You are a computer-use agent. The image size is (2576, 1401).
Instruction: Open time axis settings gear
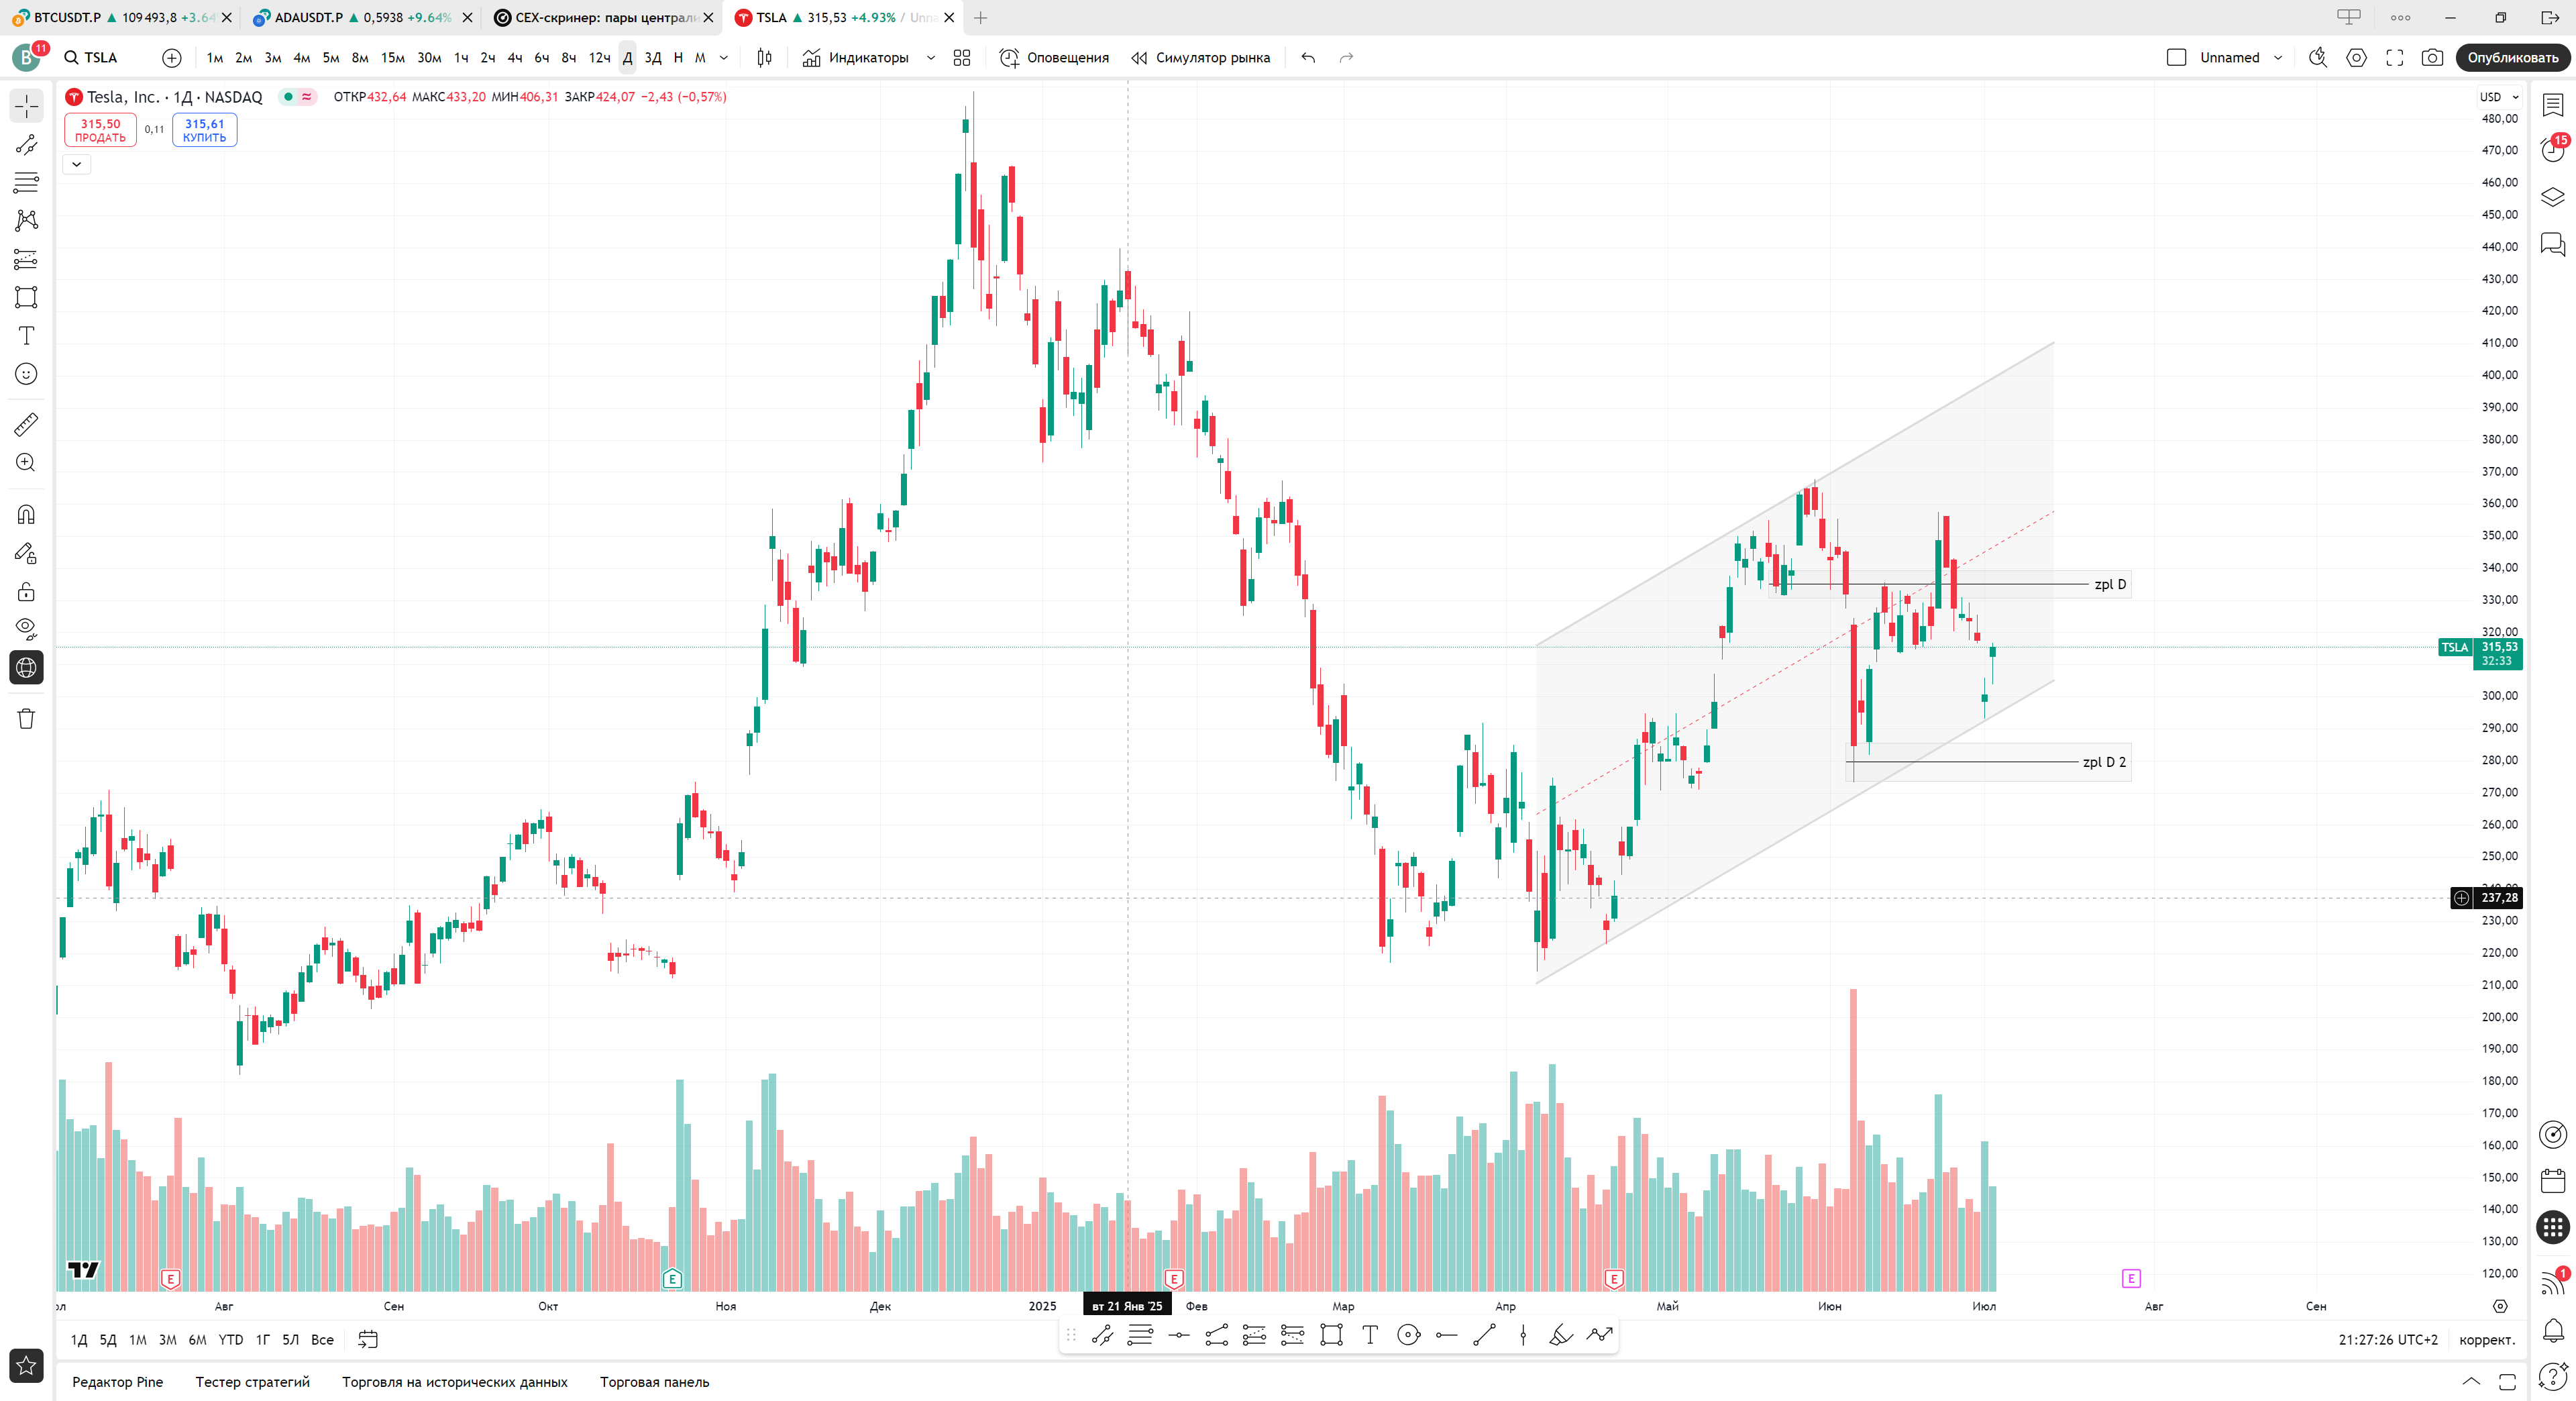(x=2500, y=1306)
